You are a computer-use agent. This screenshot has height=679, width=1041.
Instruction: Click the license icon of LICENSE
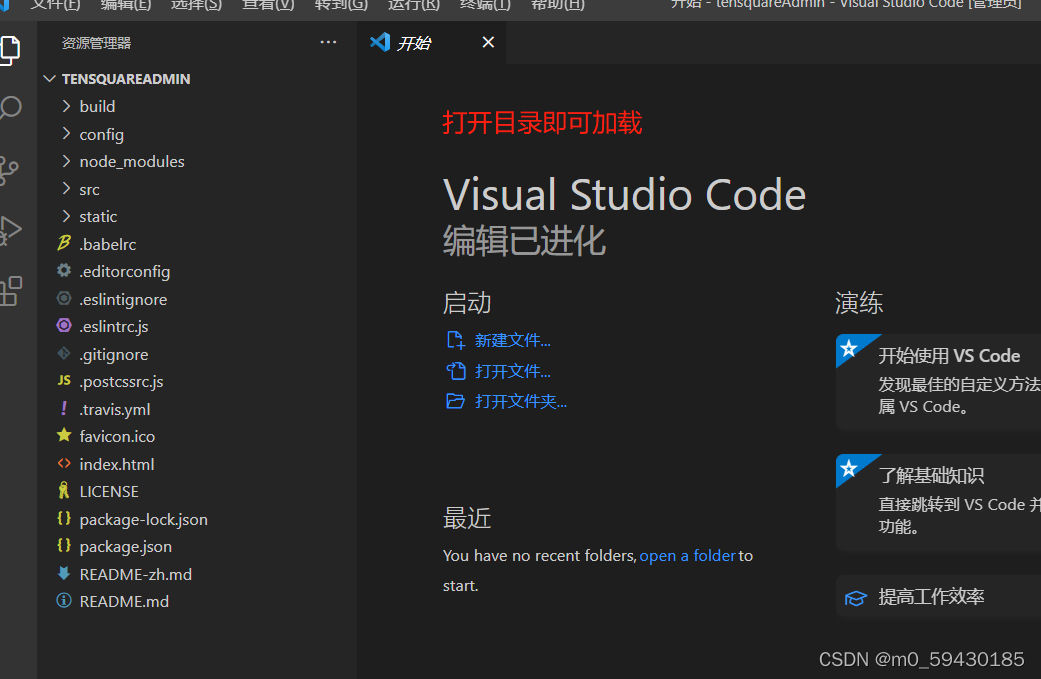point(64,490)
